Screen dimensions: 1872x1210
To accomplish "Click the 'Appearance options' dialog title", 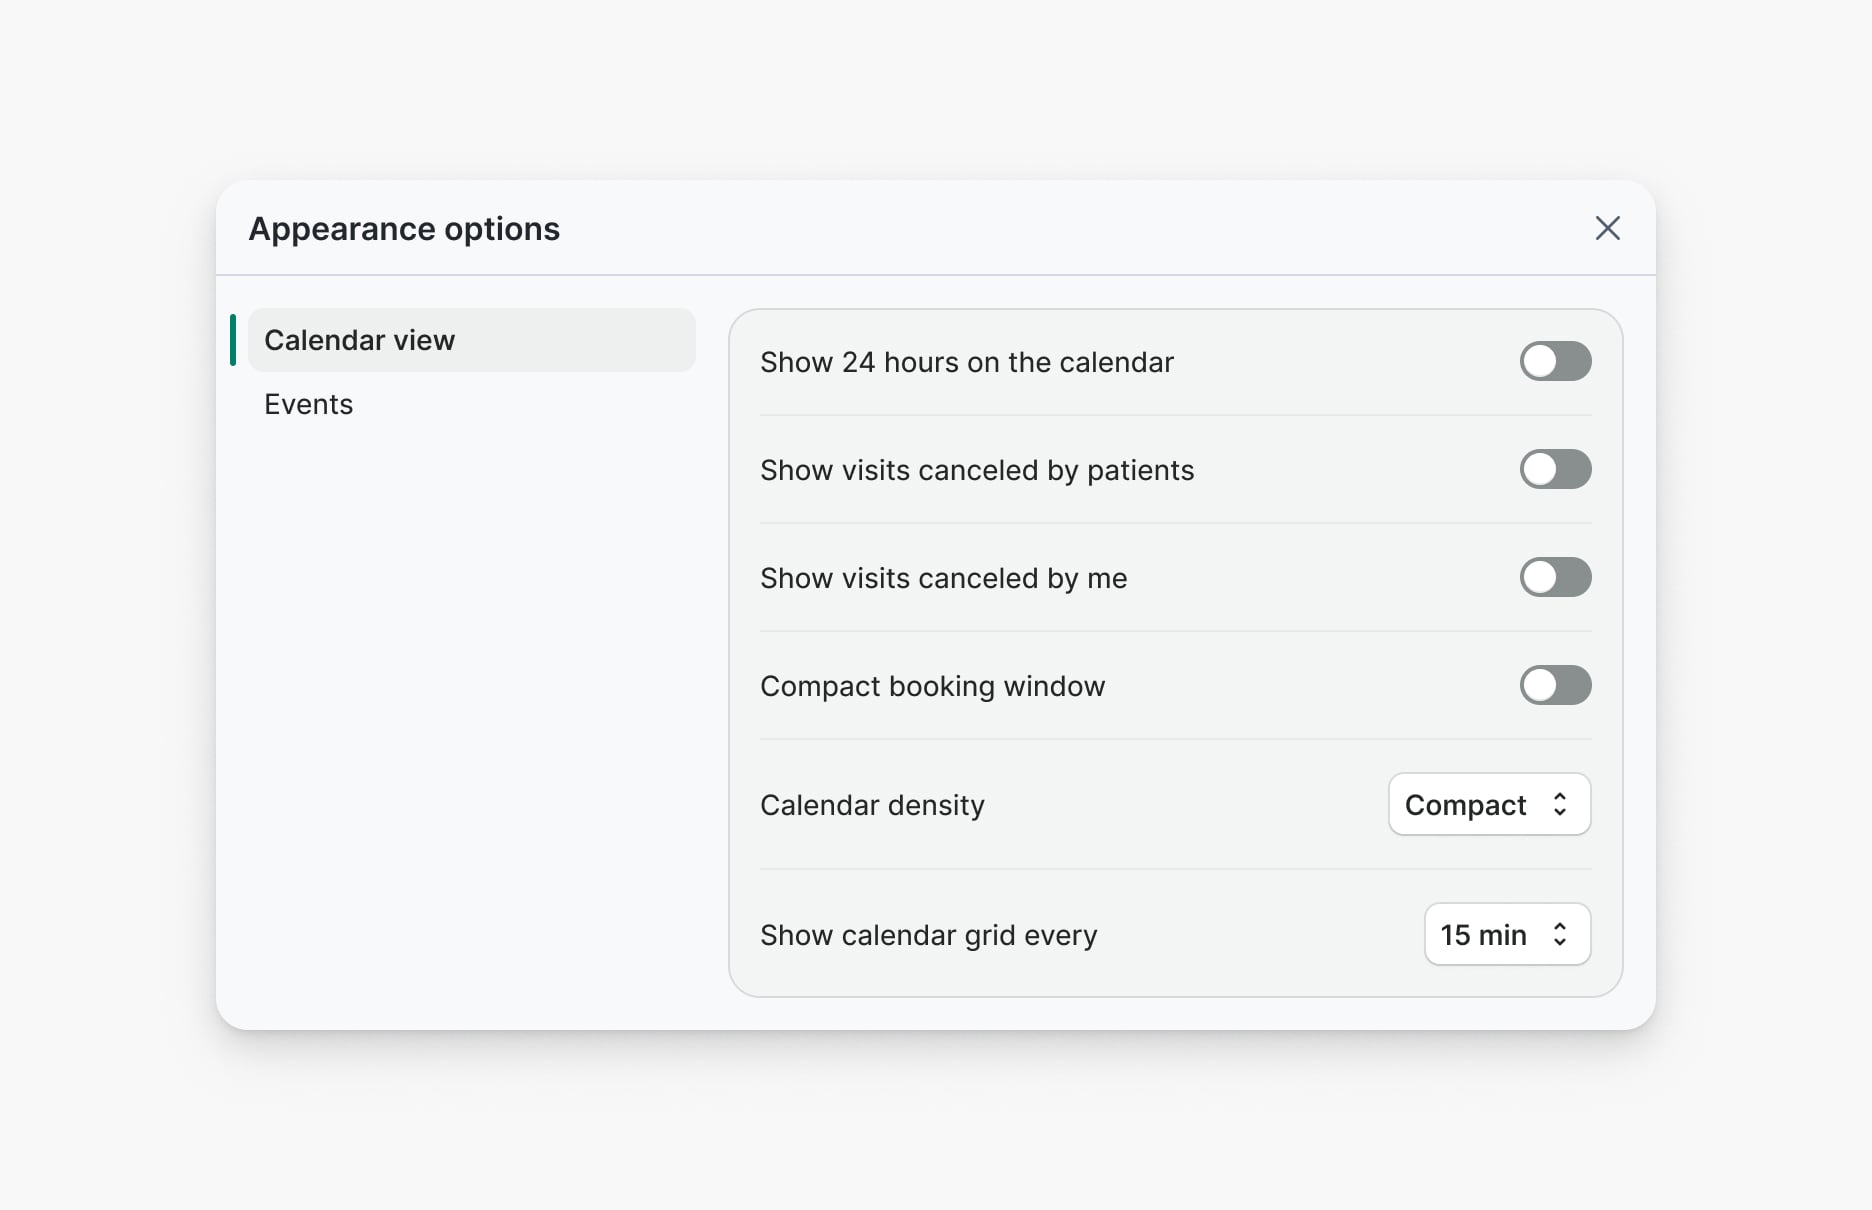I will click(x=404, y=229).
